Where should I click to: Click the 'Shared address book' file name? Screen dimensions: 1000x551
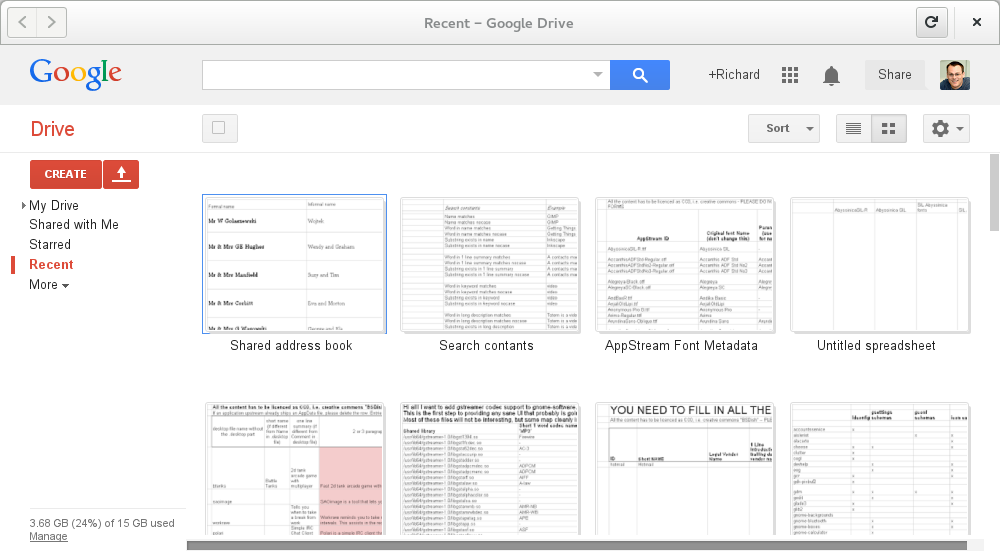(291, 346)
